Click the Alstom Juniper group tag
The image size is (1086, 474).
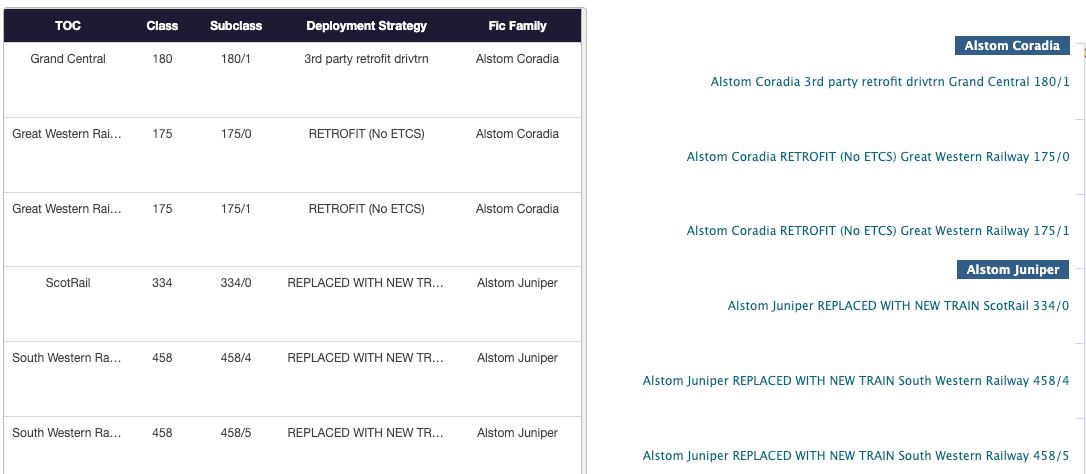(1012, 270)
